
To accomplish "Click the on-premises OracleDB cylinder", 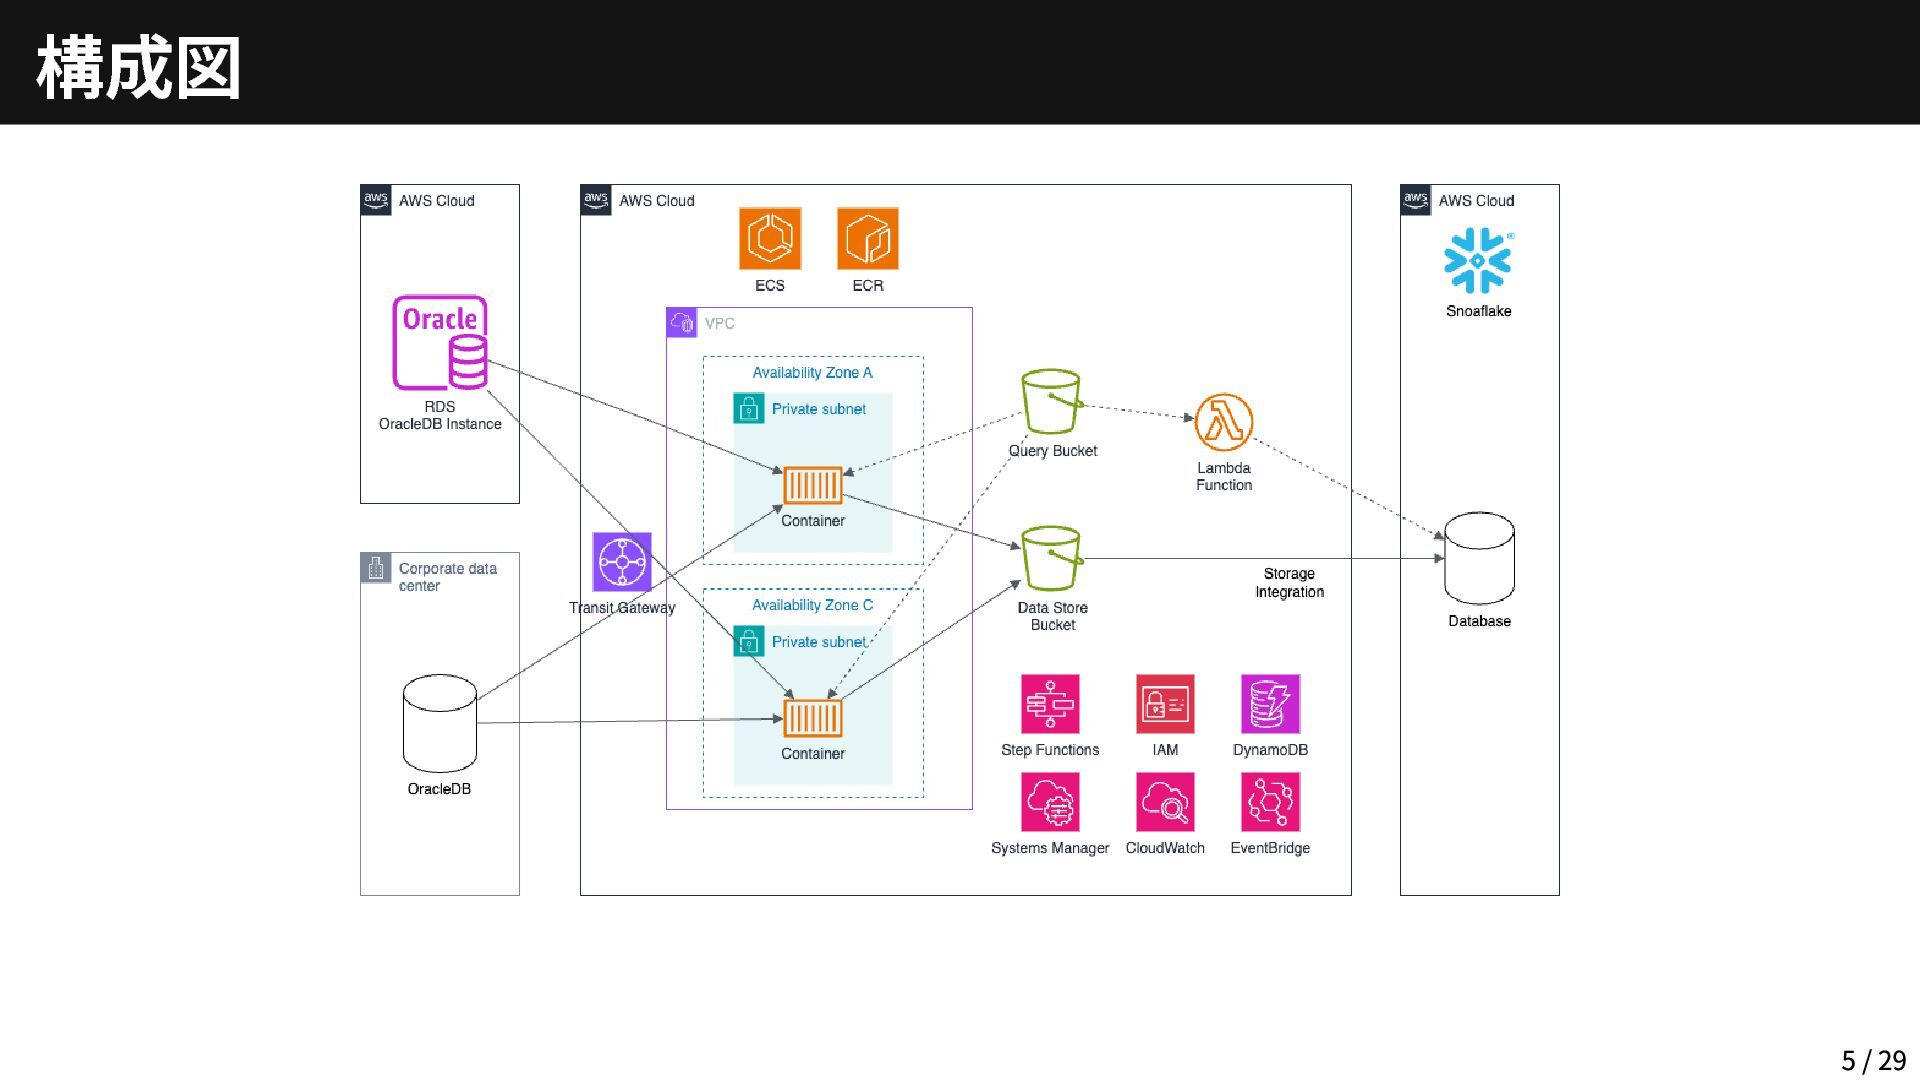I will point(439,723).
